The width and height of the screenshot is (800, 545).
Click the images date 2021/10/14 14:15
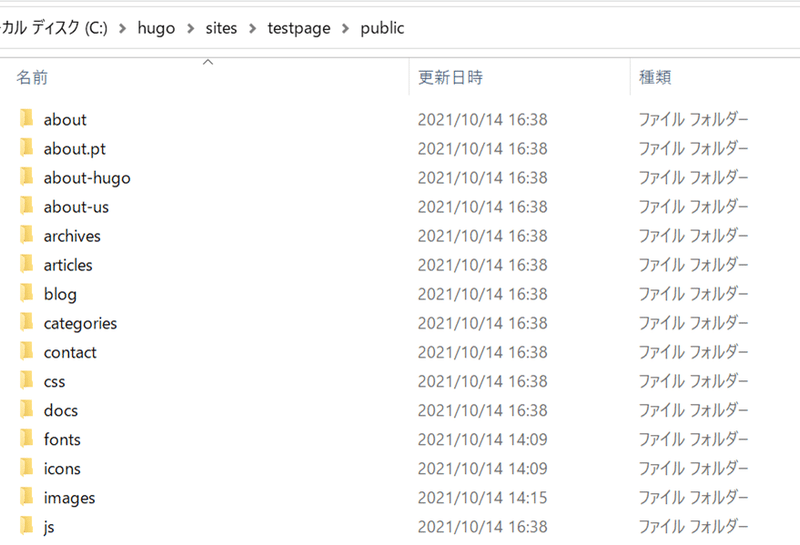click(x=483, y=498)
